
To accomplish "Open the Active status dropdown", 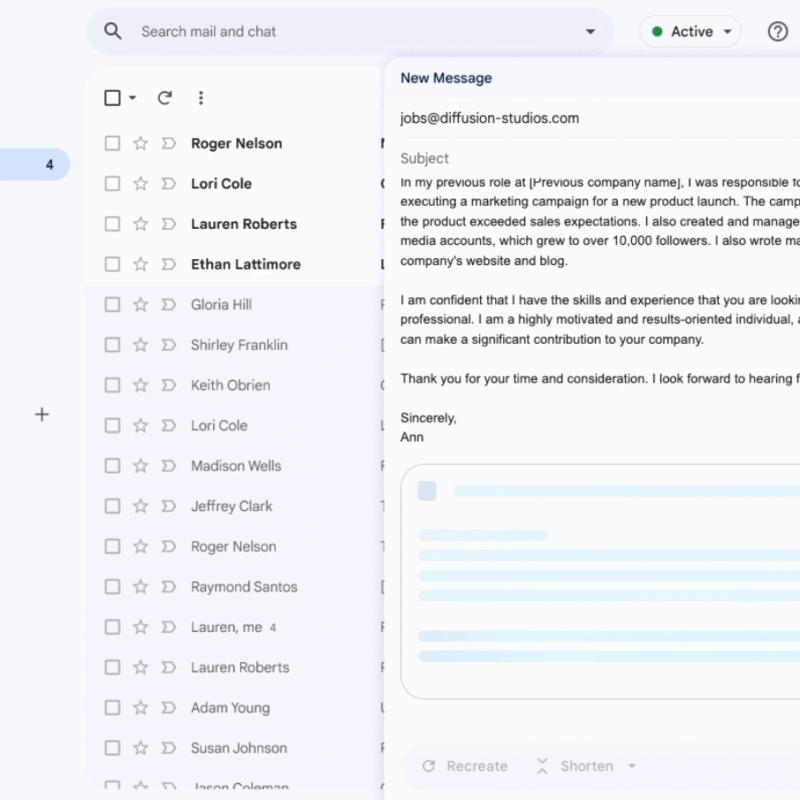I will [x=690, y=32].
